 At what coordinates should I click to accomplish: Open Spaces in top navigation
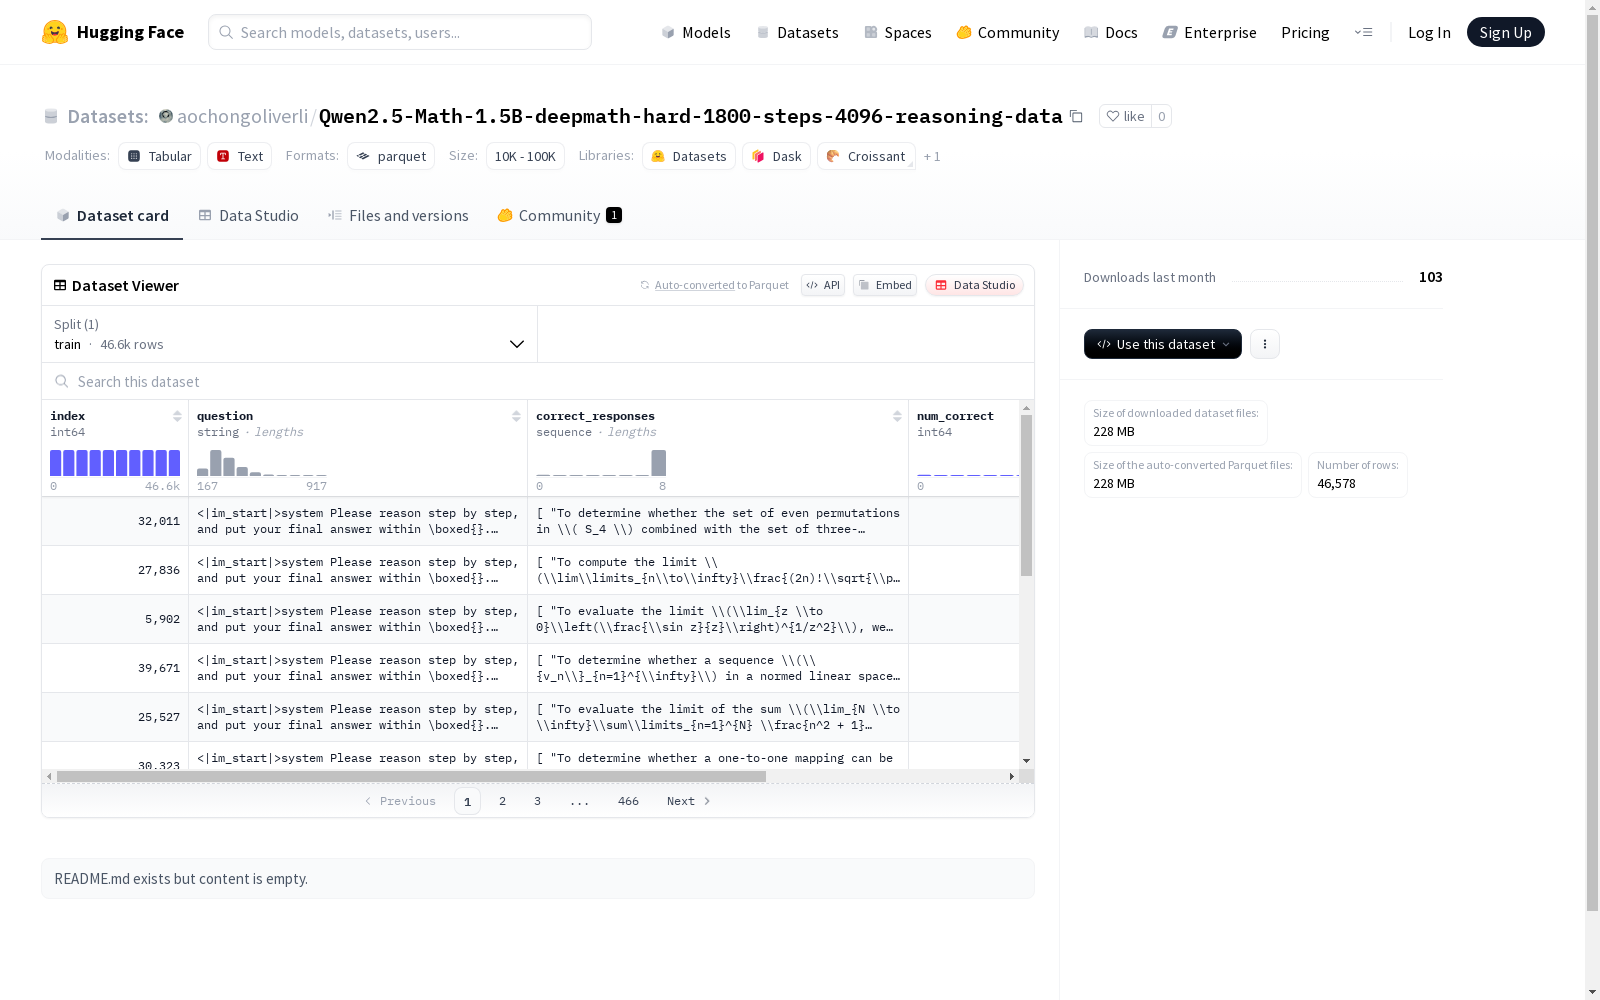[898, 32]
